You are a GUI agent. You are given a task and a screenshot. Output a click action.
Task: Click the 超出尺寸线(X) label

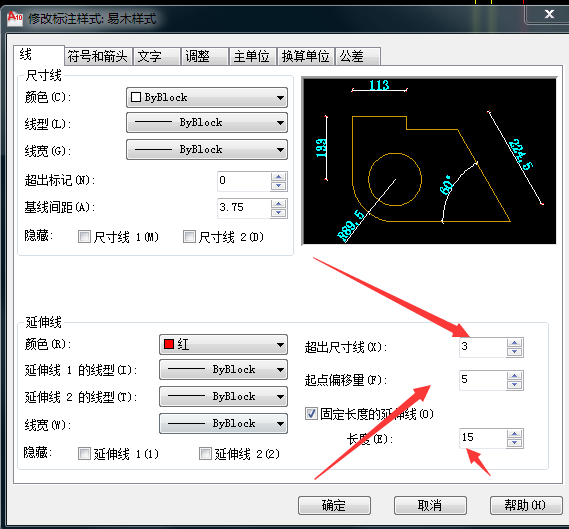pyautogui.click(x=346, y=347)
